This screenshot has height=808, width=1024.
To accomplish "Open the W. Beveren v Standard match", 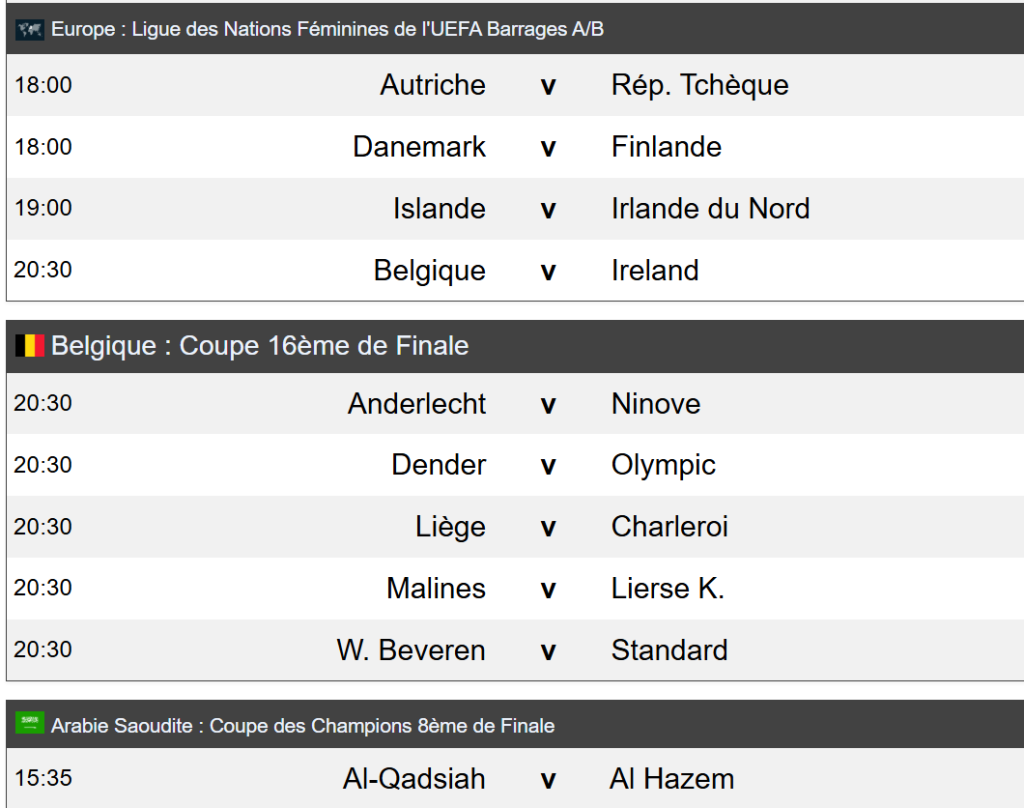I will [x=547, y=651].
